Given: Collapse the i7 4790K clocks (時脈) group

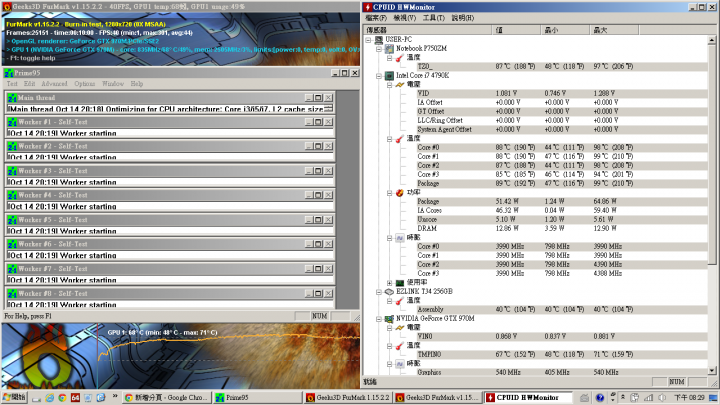Looking at the screenshot, I should coord(389,238).
